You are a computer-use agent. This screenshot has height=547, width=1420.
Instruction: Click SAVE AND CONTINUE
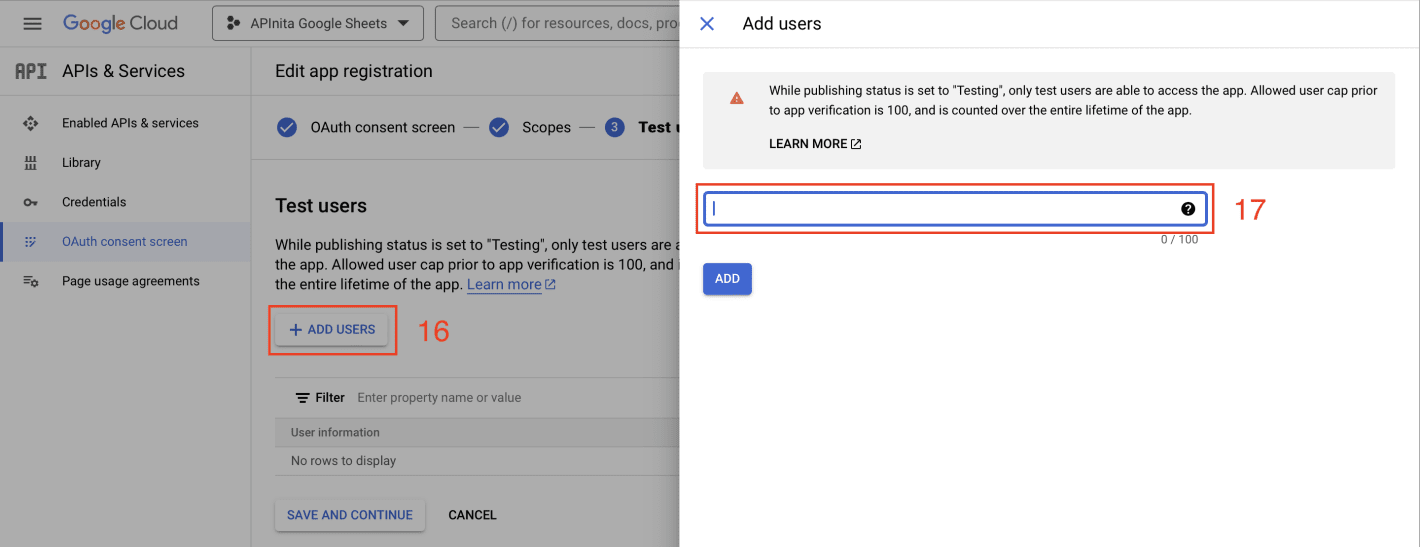click(x=350, y=515)
